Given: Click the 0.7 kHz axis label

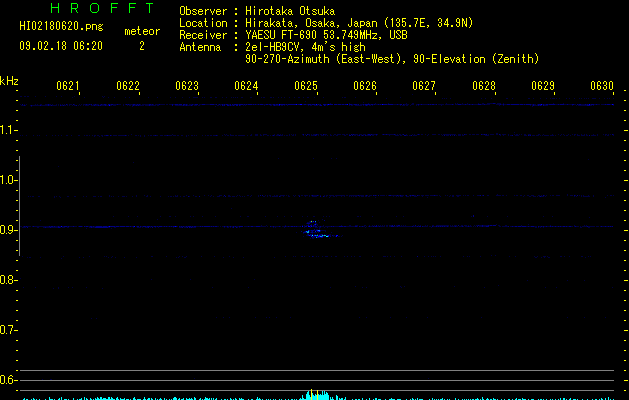Looking at the screenshot, I should tap(8, 330).
